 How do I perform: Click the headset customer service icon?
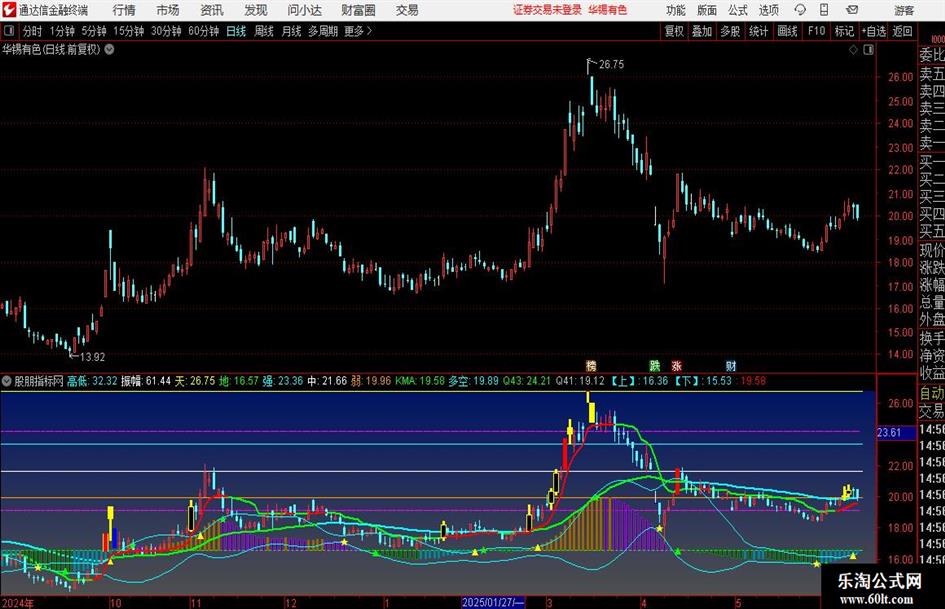pos(800,10)
